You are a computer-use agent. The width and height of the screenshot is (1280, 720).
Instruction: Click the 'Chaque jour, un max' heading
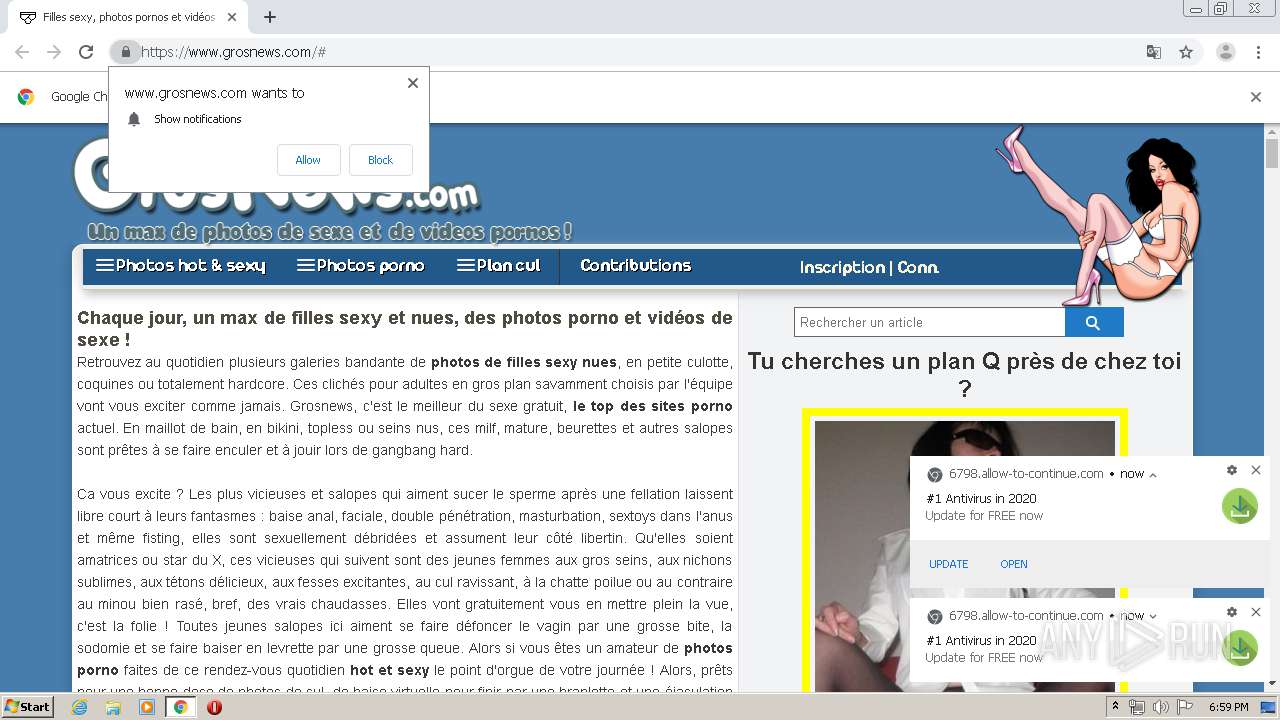(x=405, y=329)
